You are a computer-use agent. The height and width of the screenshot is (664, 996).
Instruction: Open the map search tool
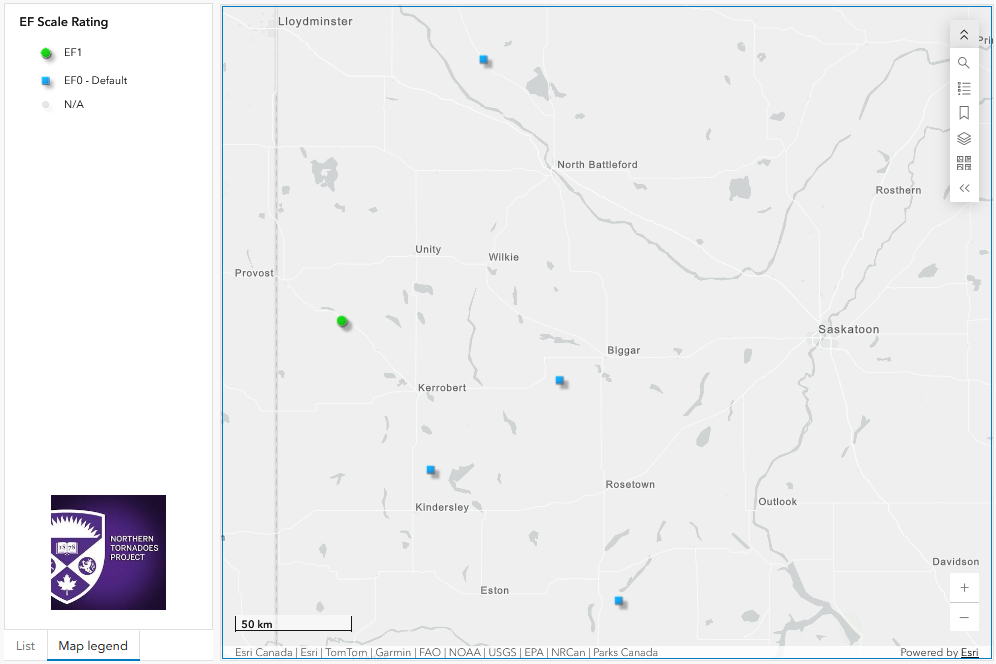click(964, 62)
